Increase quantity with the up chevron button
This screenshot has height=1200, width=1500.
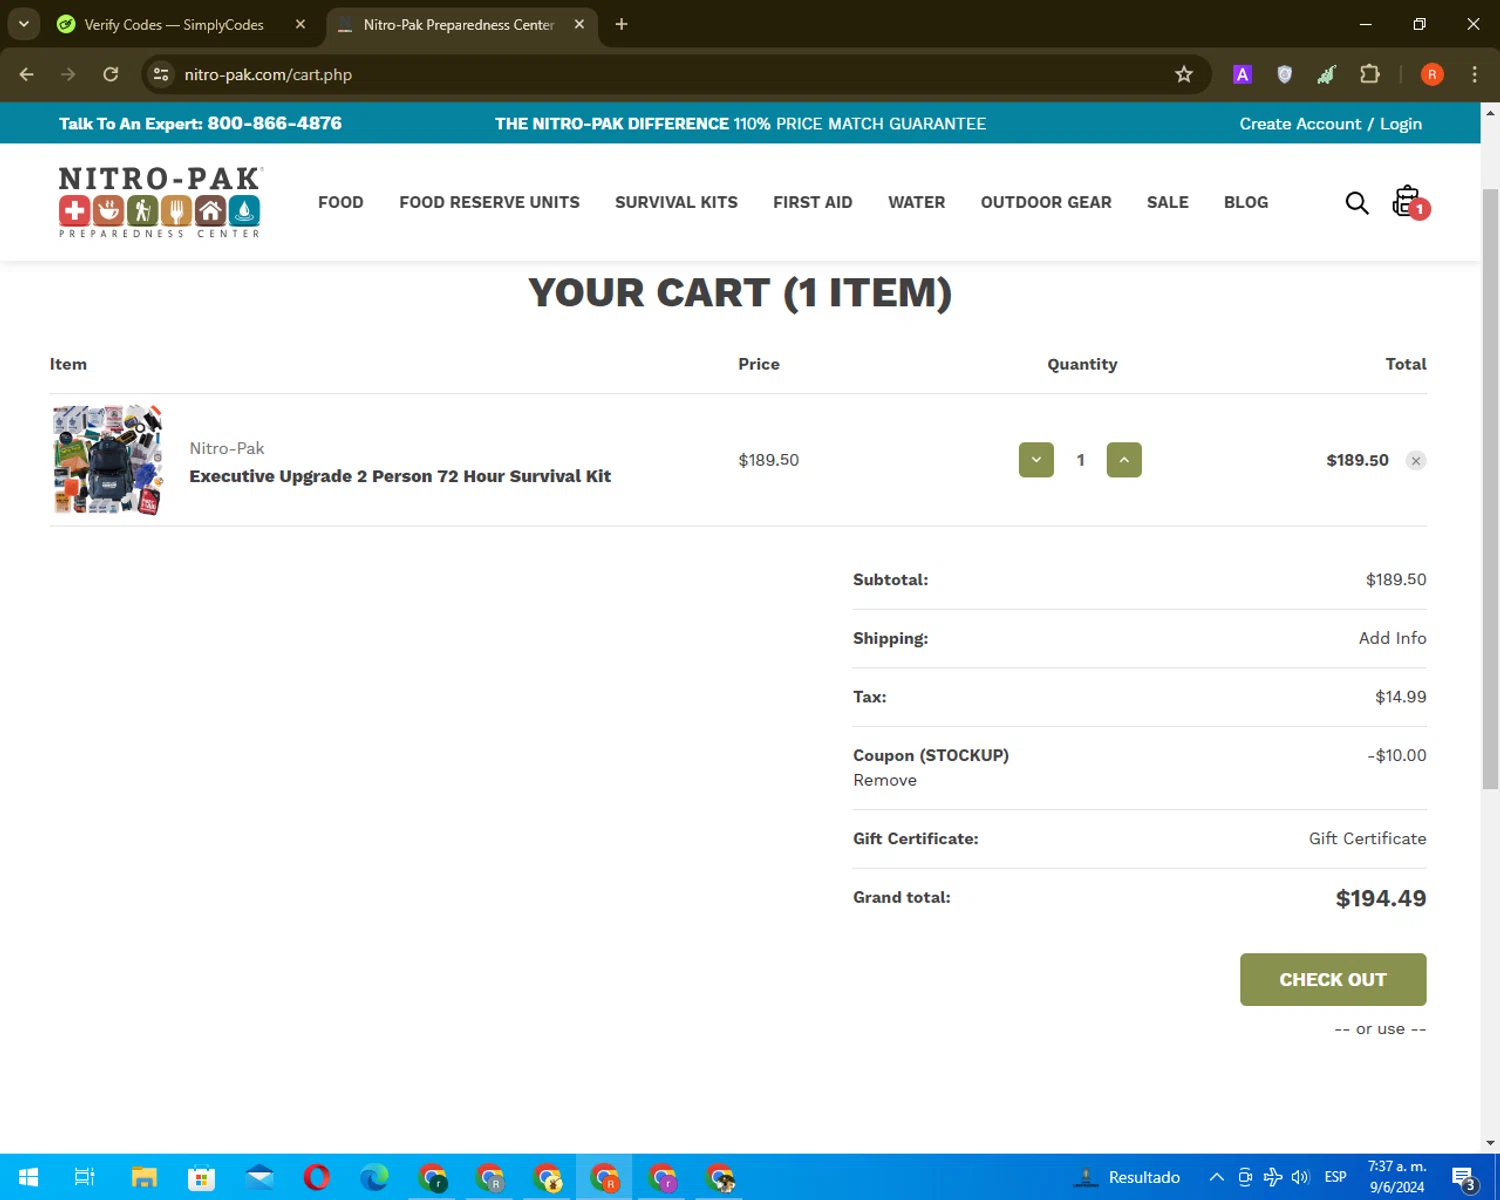[1124, 460]
